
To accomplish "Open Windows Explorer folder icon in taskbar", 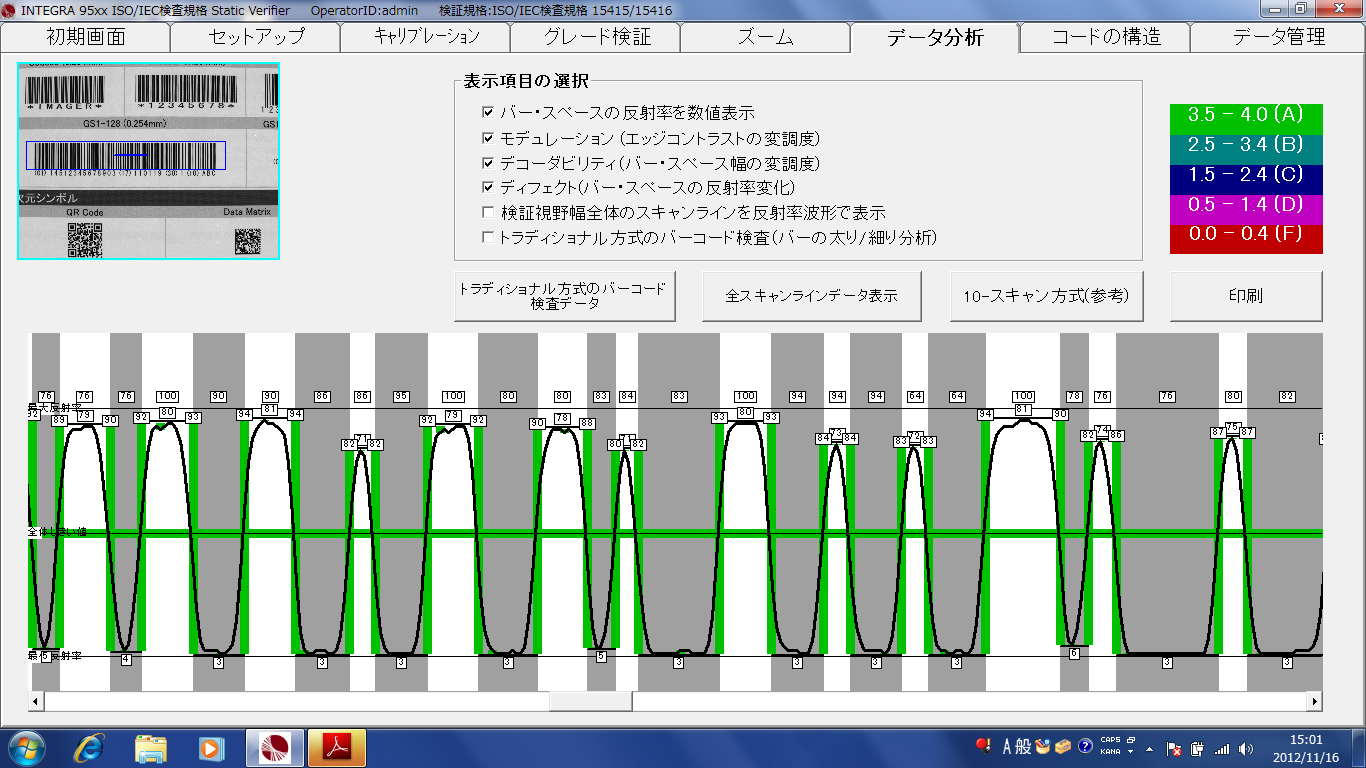I will pyautogui.click(x=151, y=747).
